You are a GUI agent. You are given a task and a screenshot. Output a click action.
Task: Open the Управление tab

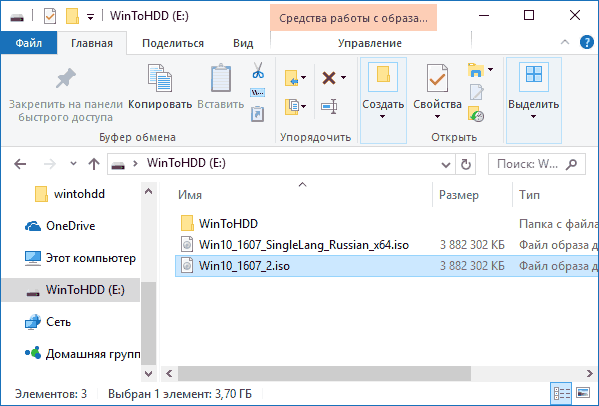point(370,43)
